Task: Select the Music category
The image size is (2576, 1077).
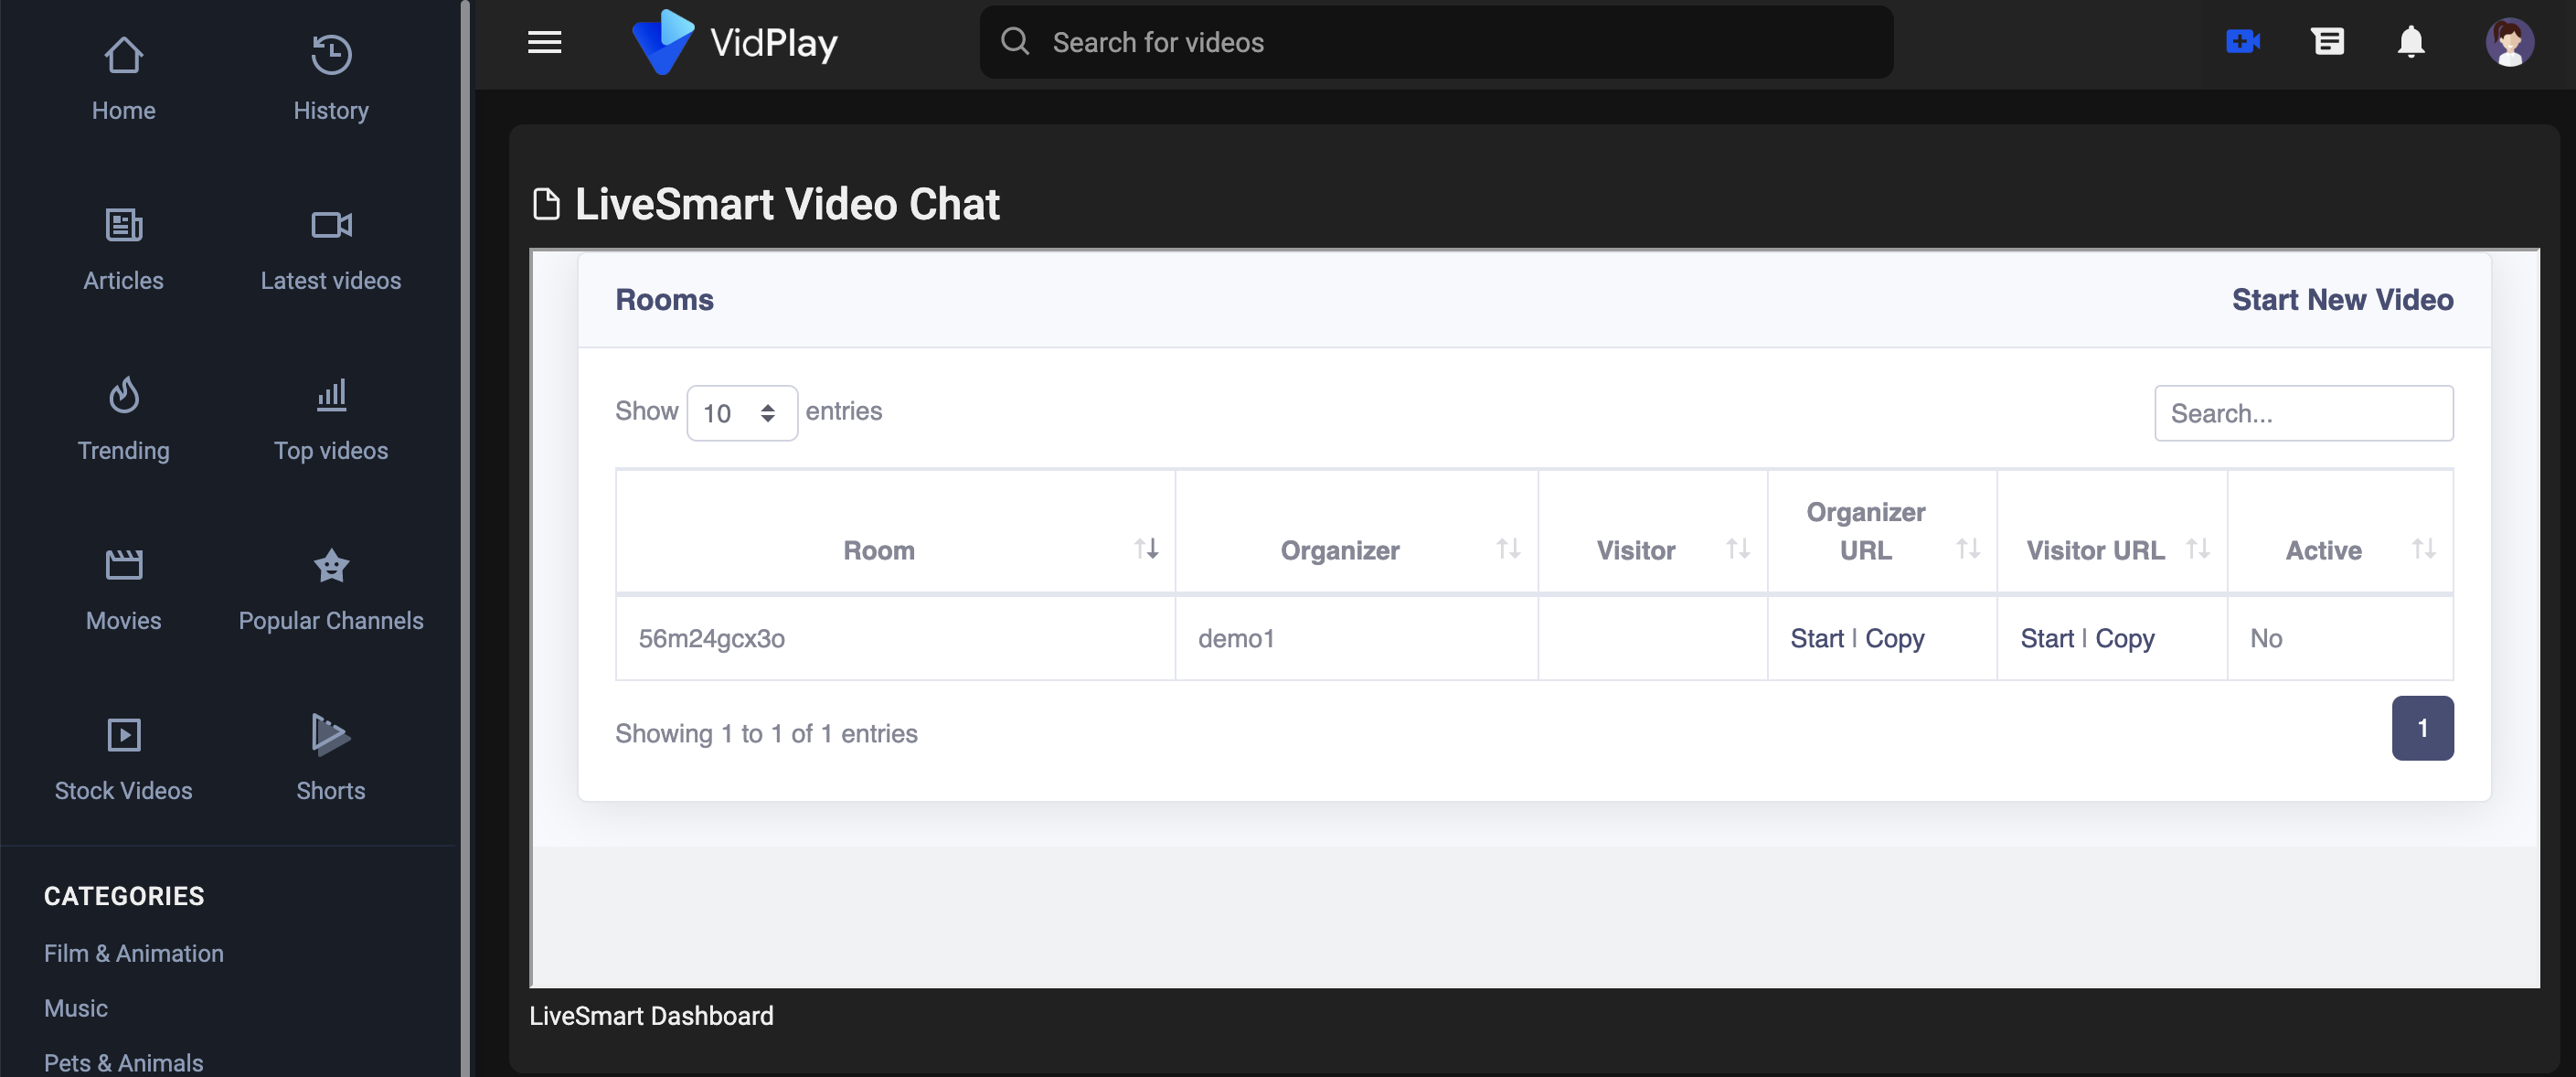Action: [x=75, y=1008]
